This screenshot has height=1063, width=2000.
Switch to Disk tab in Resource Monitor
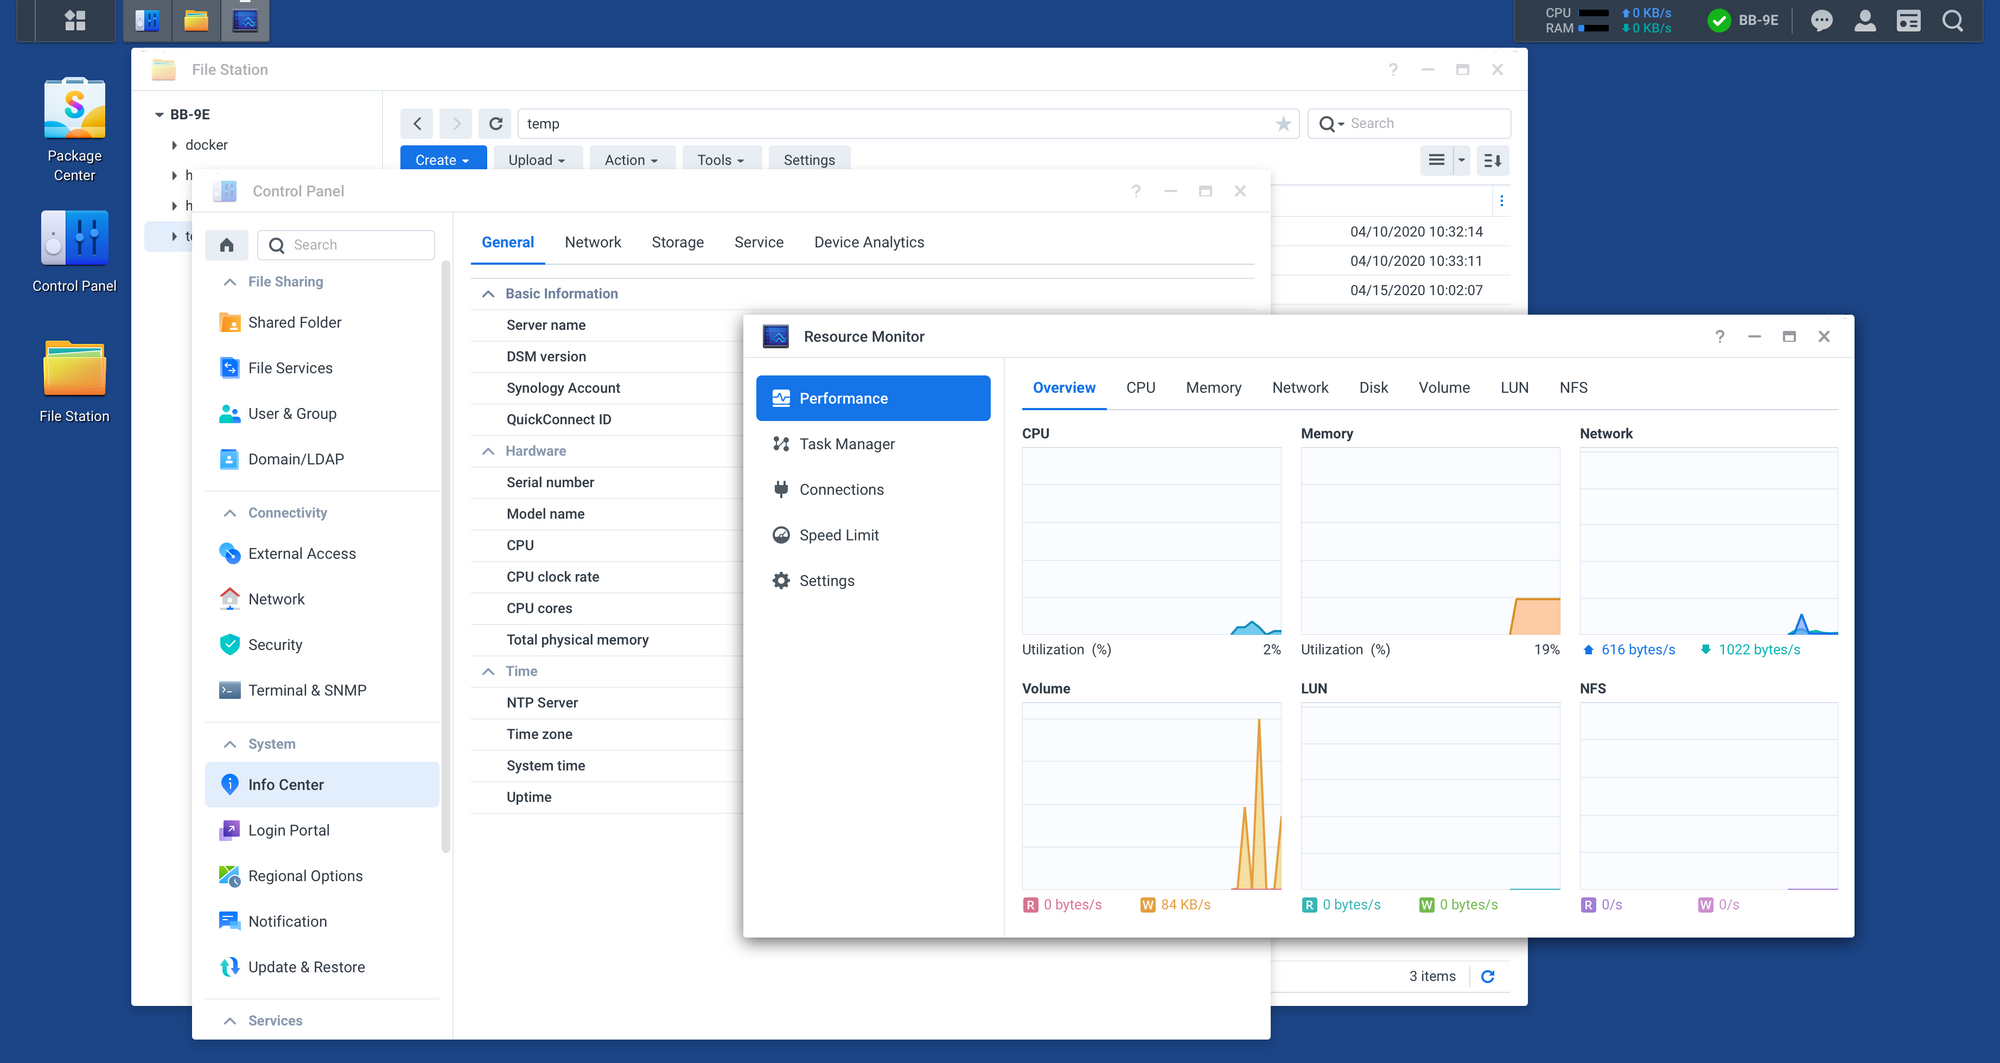coord(1374,388)
